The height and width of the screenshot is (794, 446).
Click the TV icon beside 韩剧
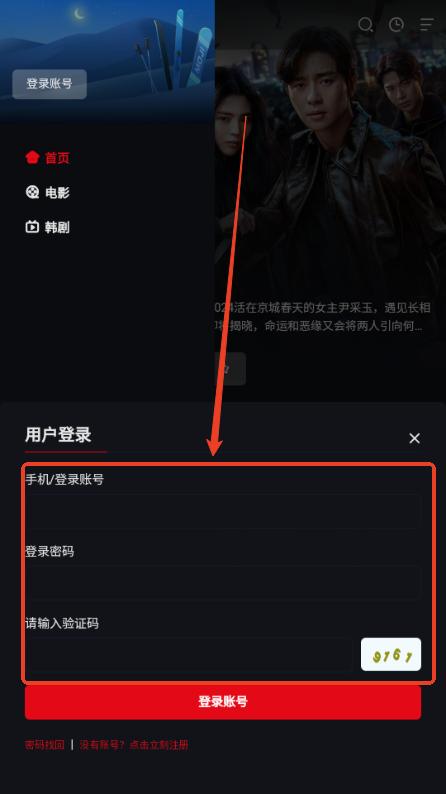[32, 226]
